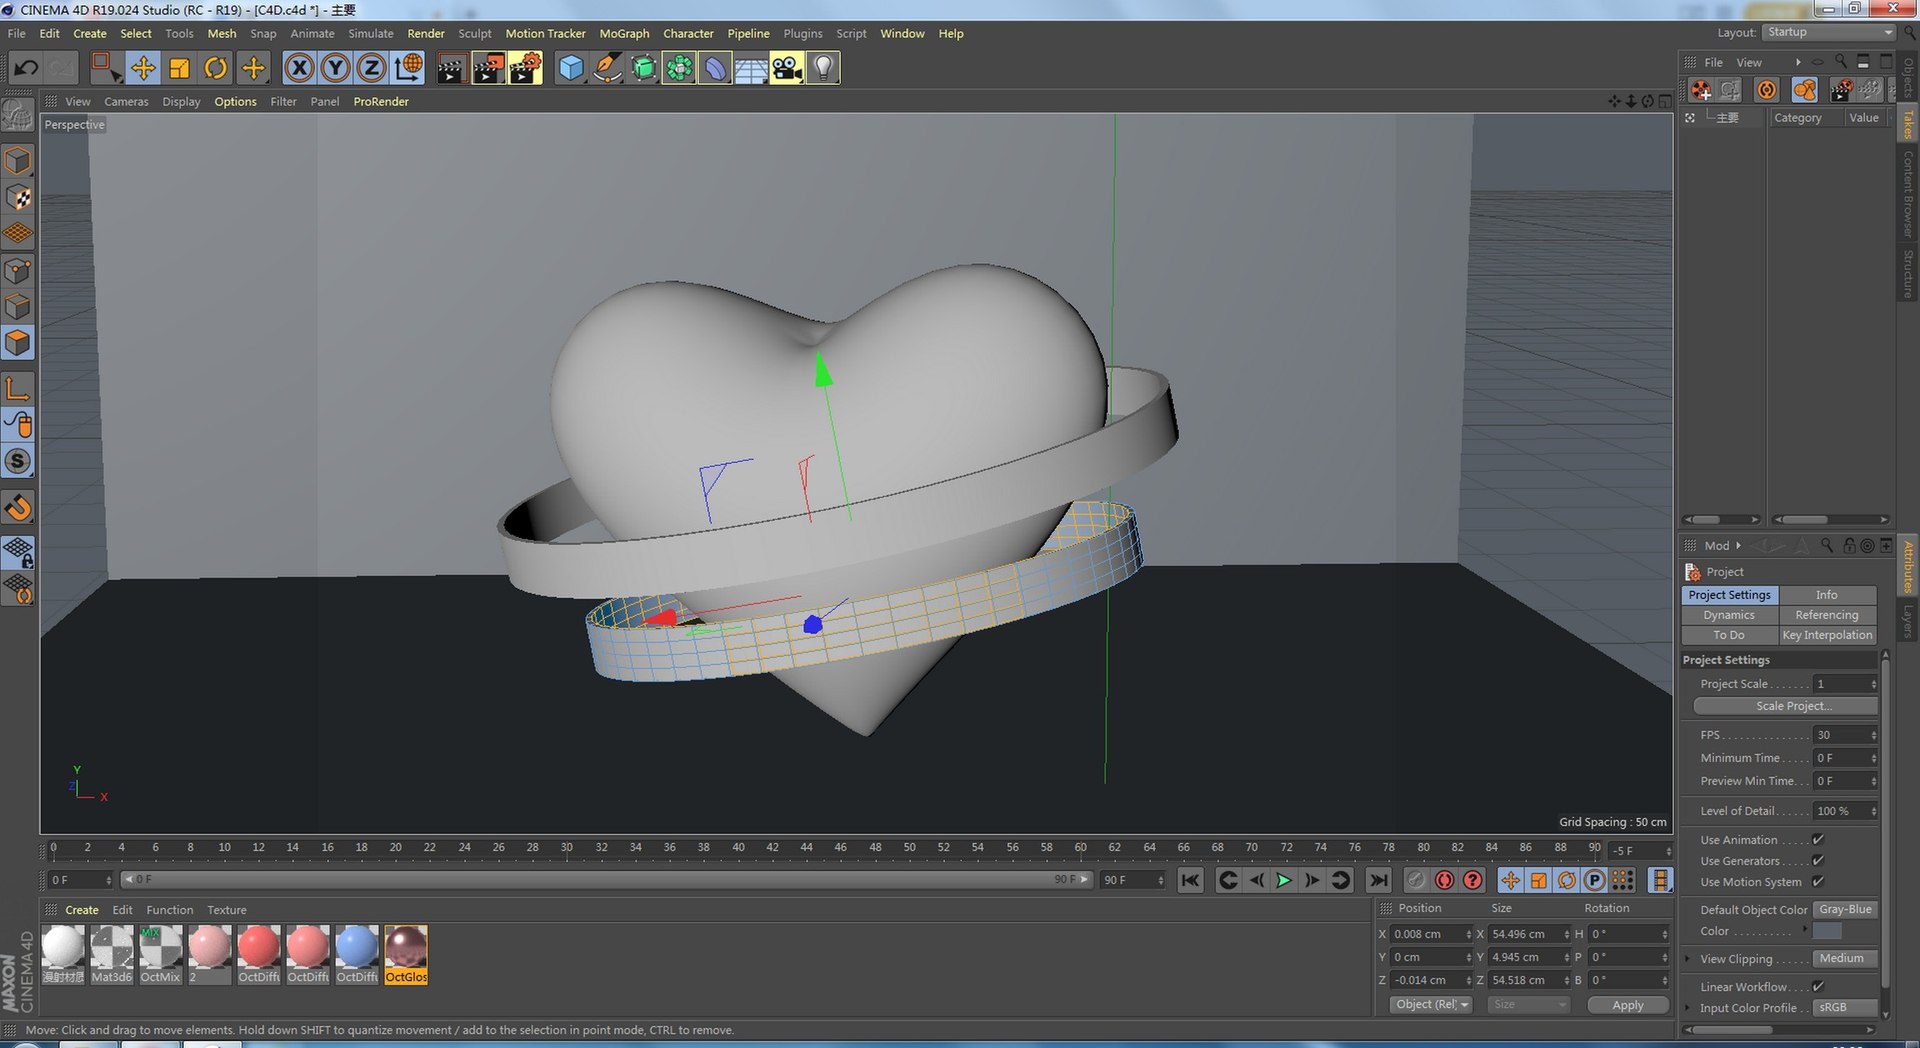Screen dimensions: 1920x1048
Task: Select the Rotate tool icon
Action: (x=215, y=68)
